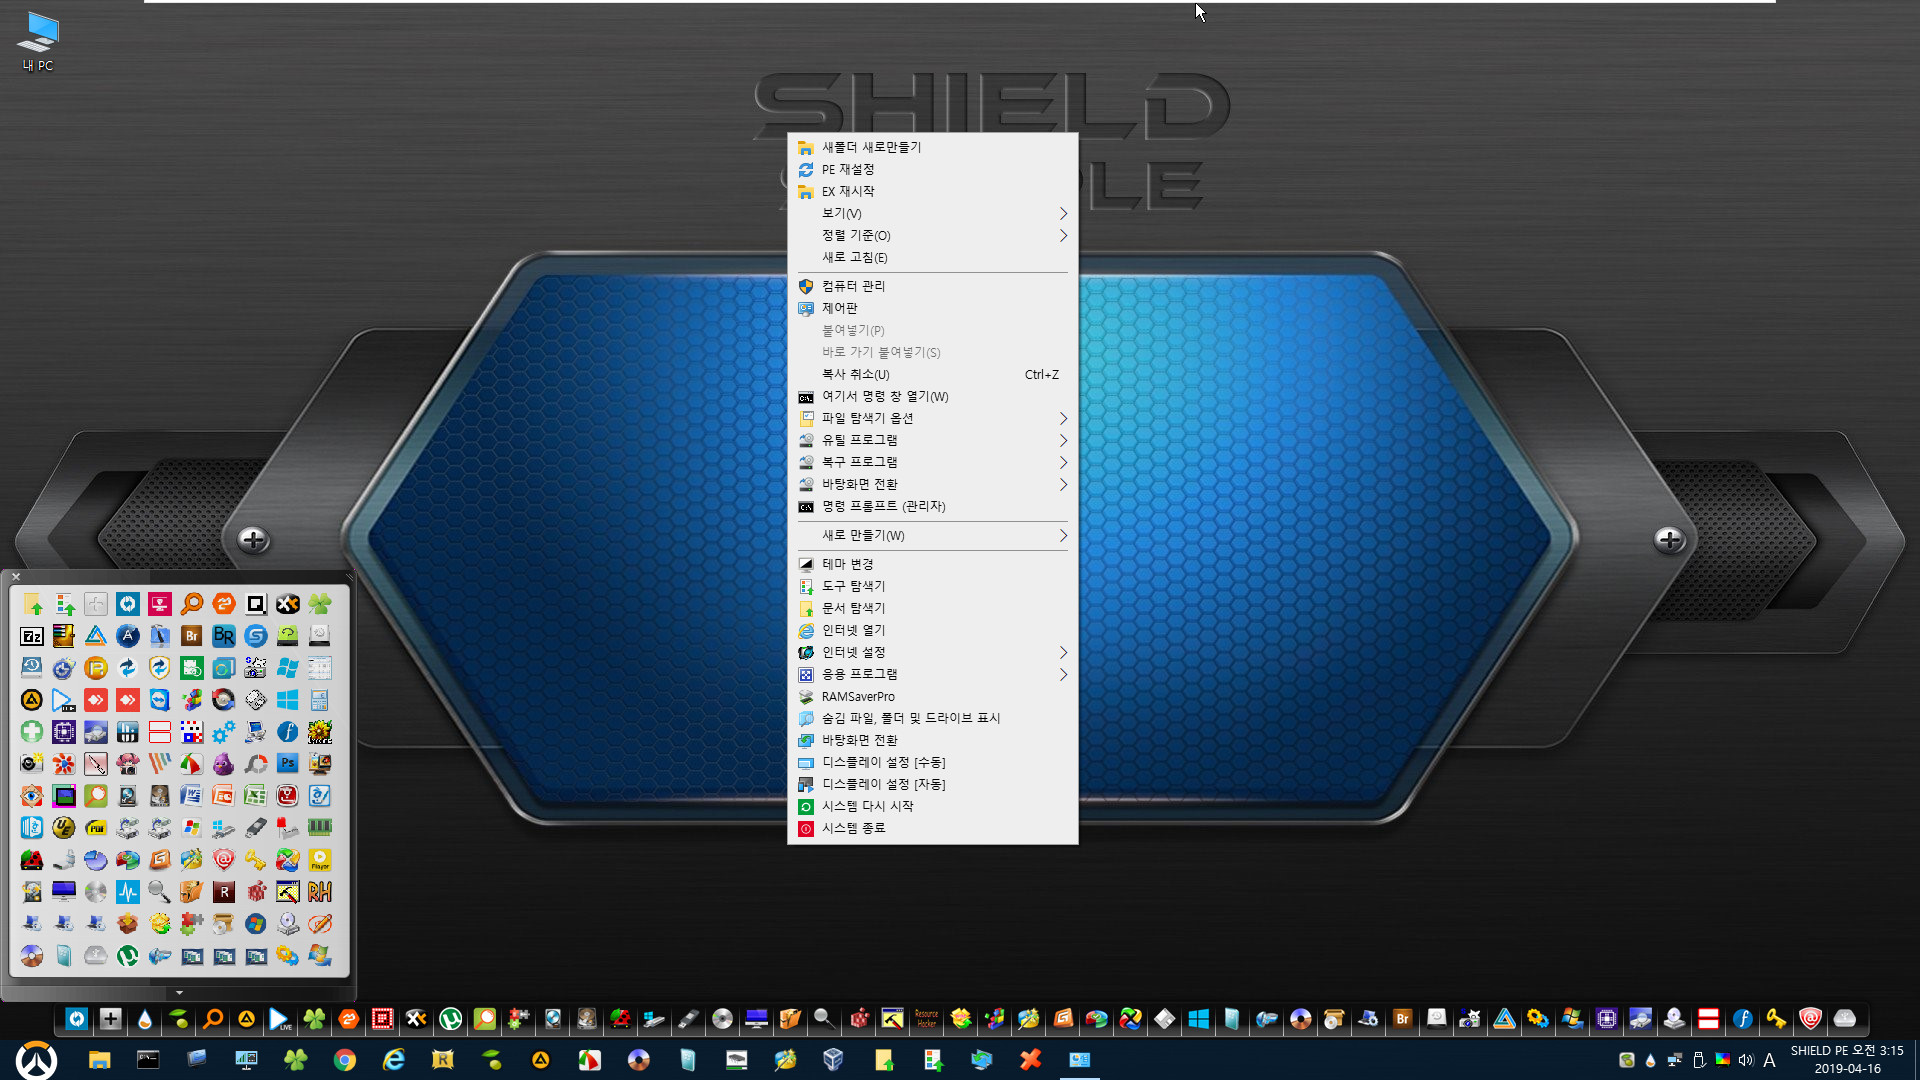1920x1080 pixels.
Task: Expand the 인터넷 설정 submenu
Action: (x=933, y=652)
